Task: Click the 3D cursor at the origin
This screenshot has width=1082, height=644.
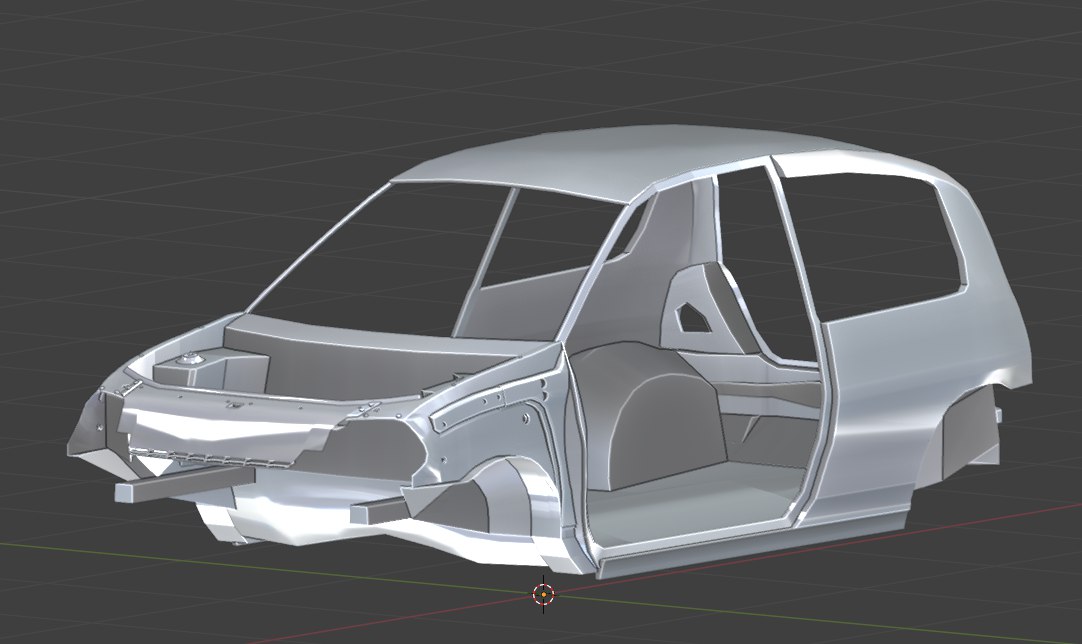Action: [544, 594]
